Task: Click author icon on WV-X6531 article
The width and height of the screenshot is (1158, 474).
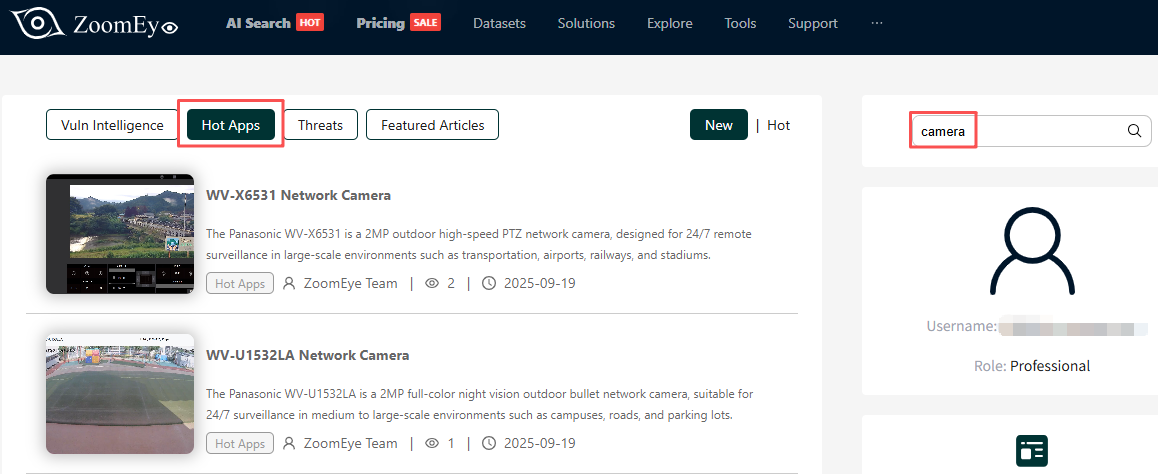Action: pyautogui.click(x=290, y=283)
